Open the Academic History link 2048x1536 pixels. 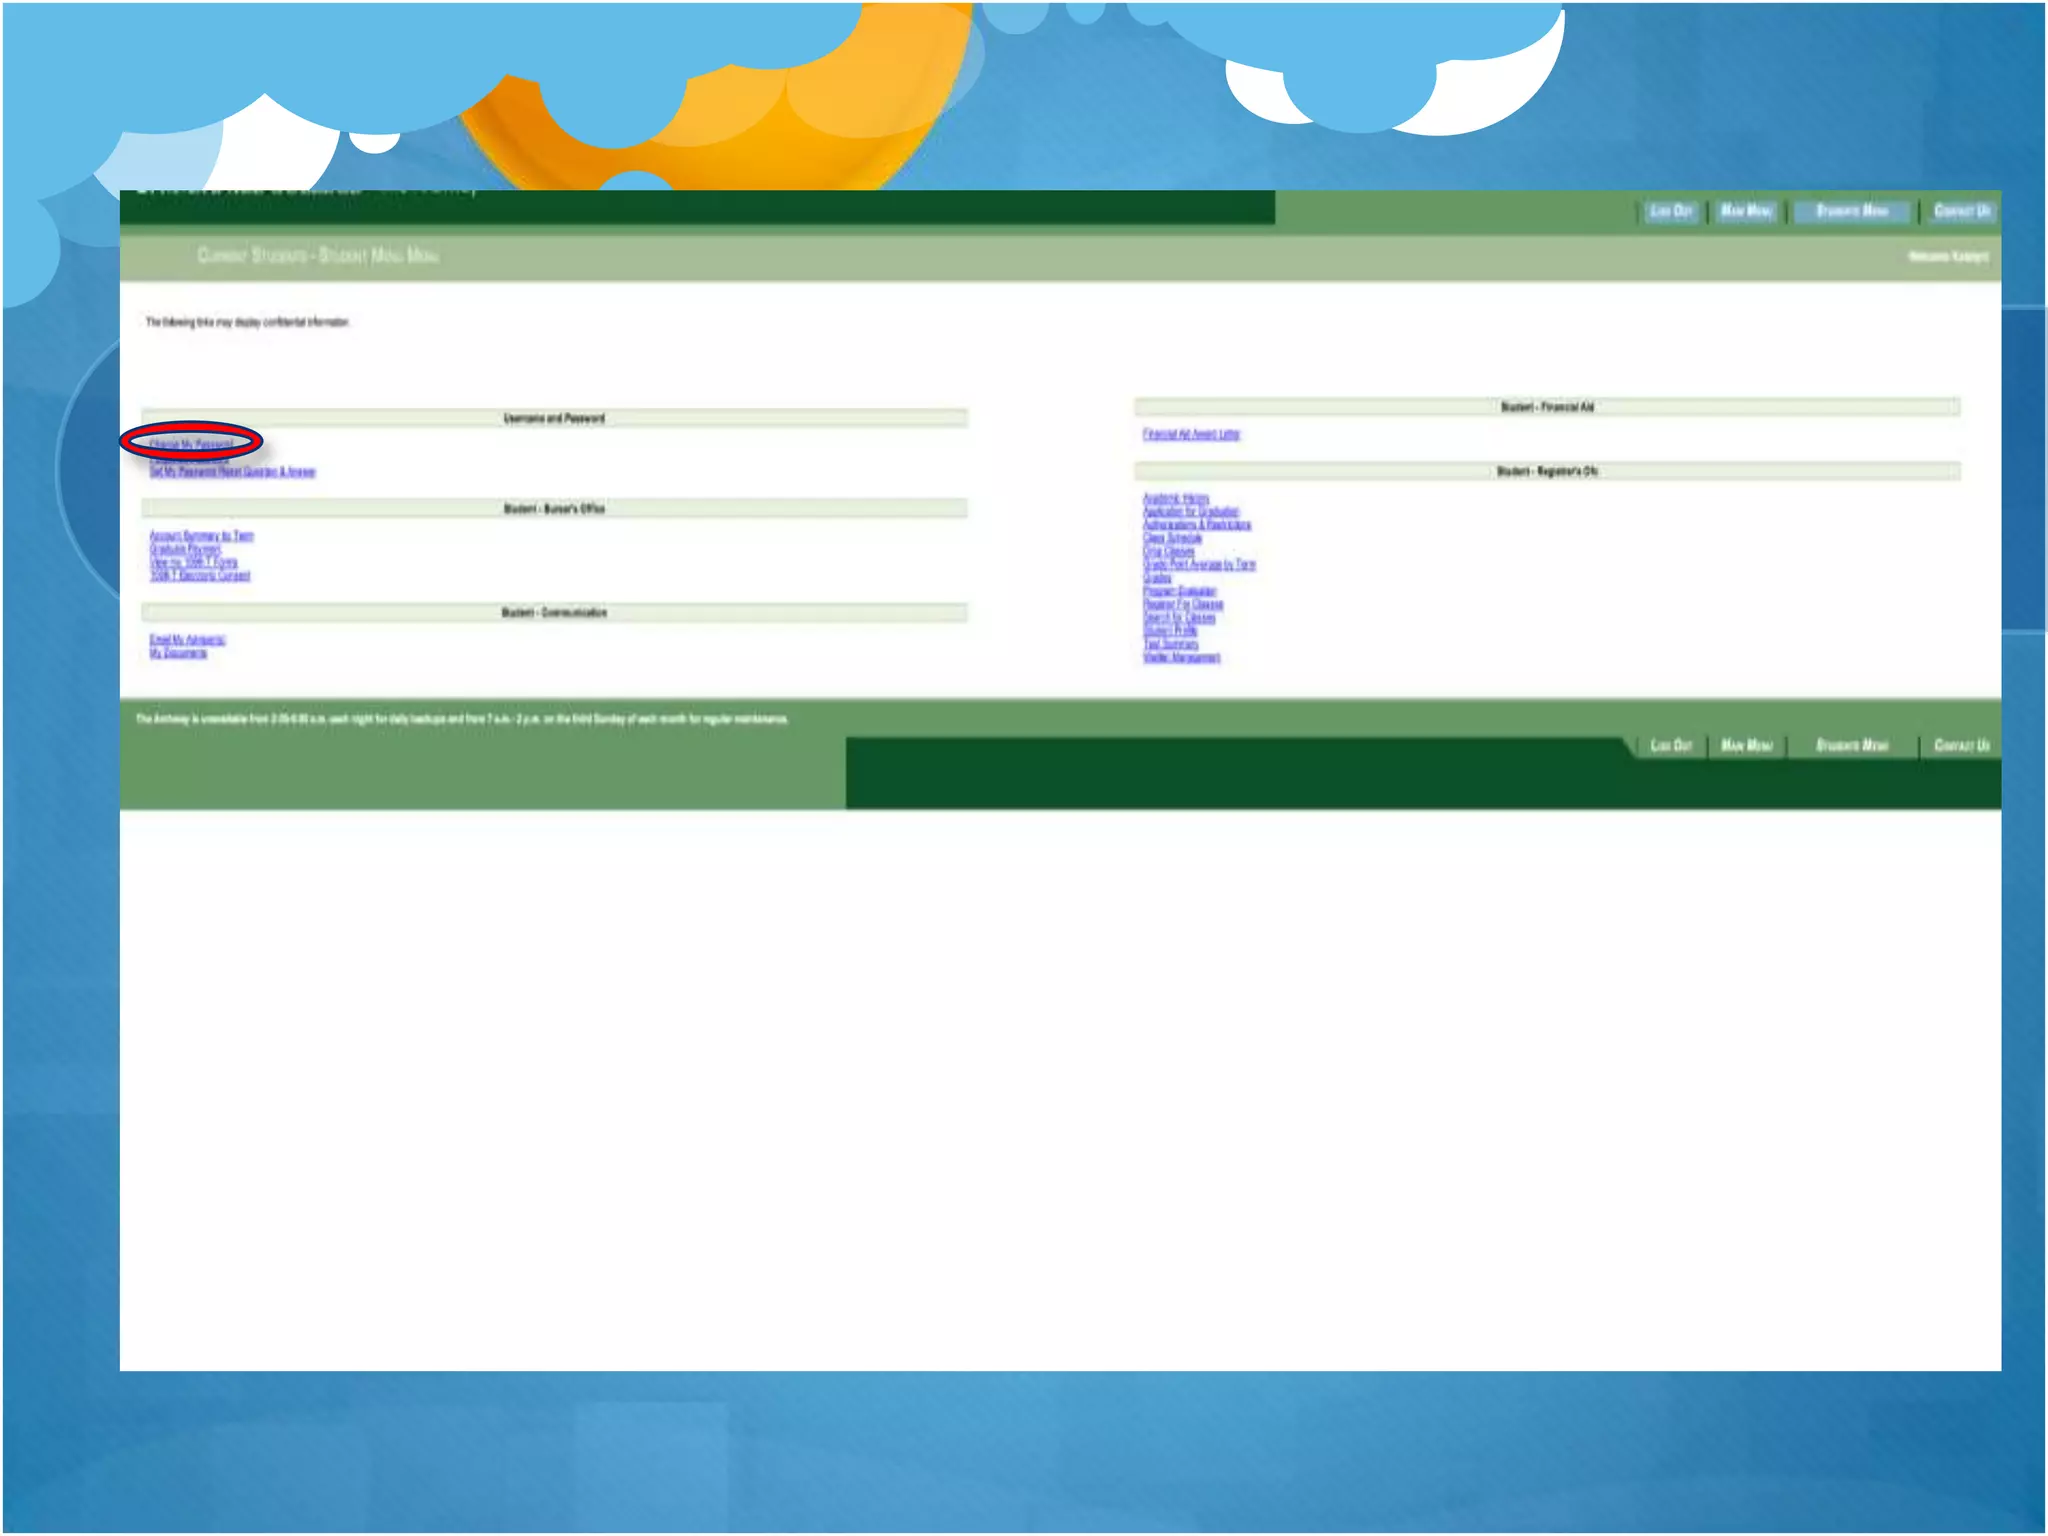(x=1176, y=498)
